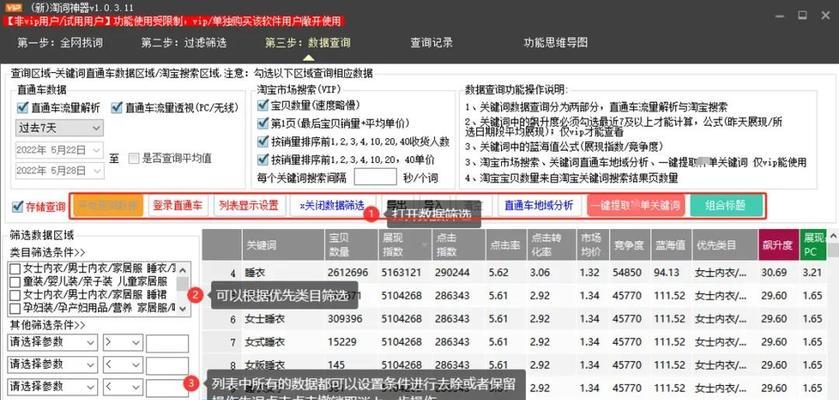The image size is (839, 400).
Task: Enable 是否查询平均值 checkbox
Action: [134, 158]
